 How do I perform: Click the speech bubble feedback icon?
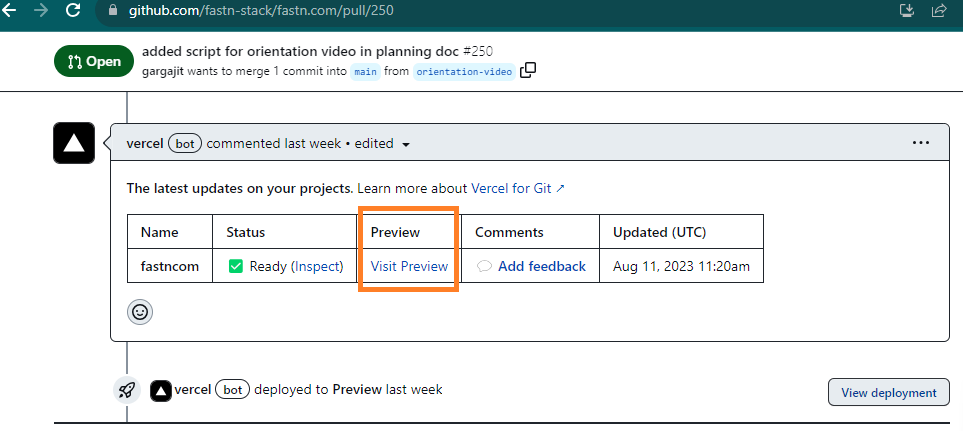(484, 266)
